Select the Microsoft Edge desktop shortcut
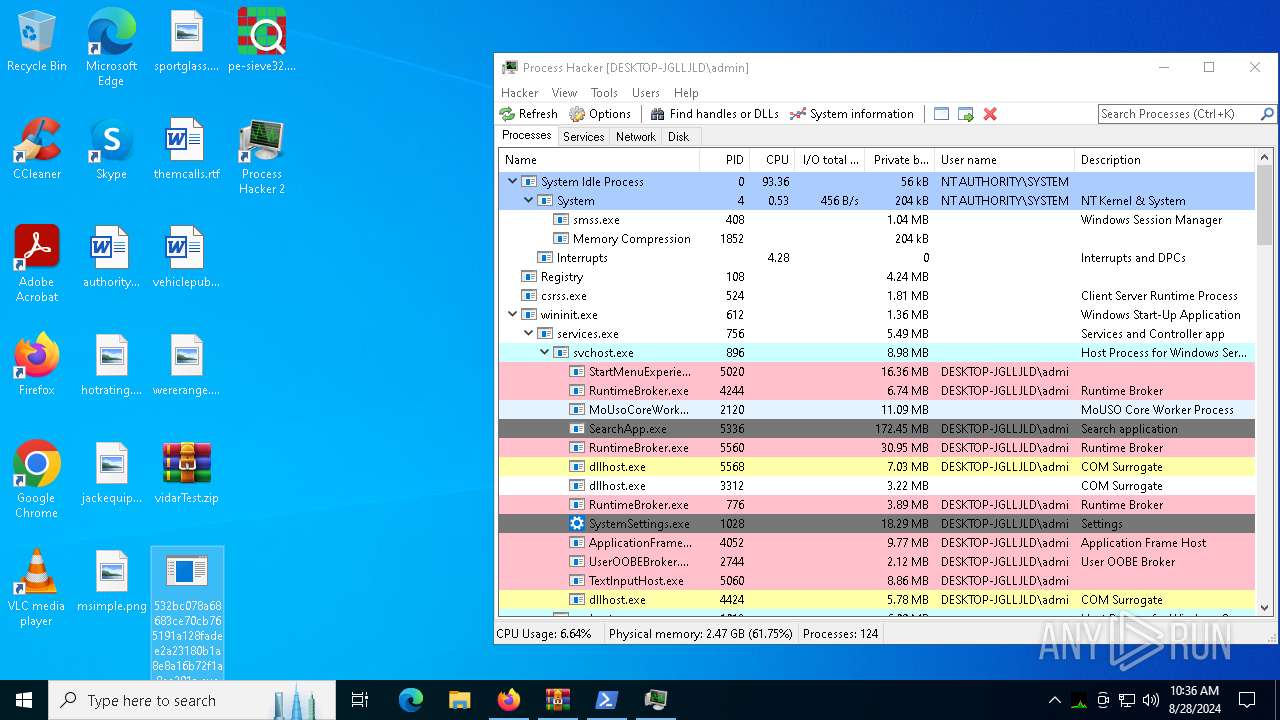The height and width of the screenshot is (720, 1280). (111, 48)
